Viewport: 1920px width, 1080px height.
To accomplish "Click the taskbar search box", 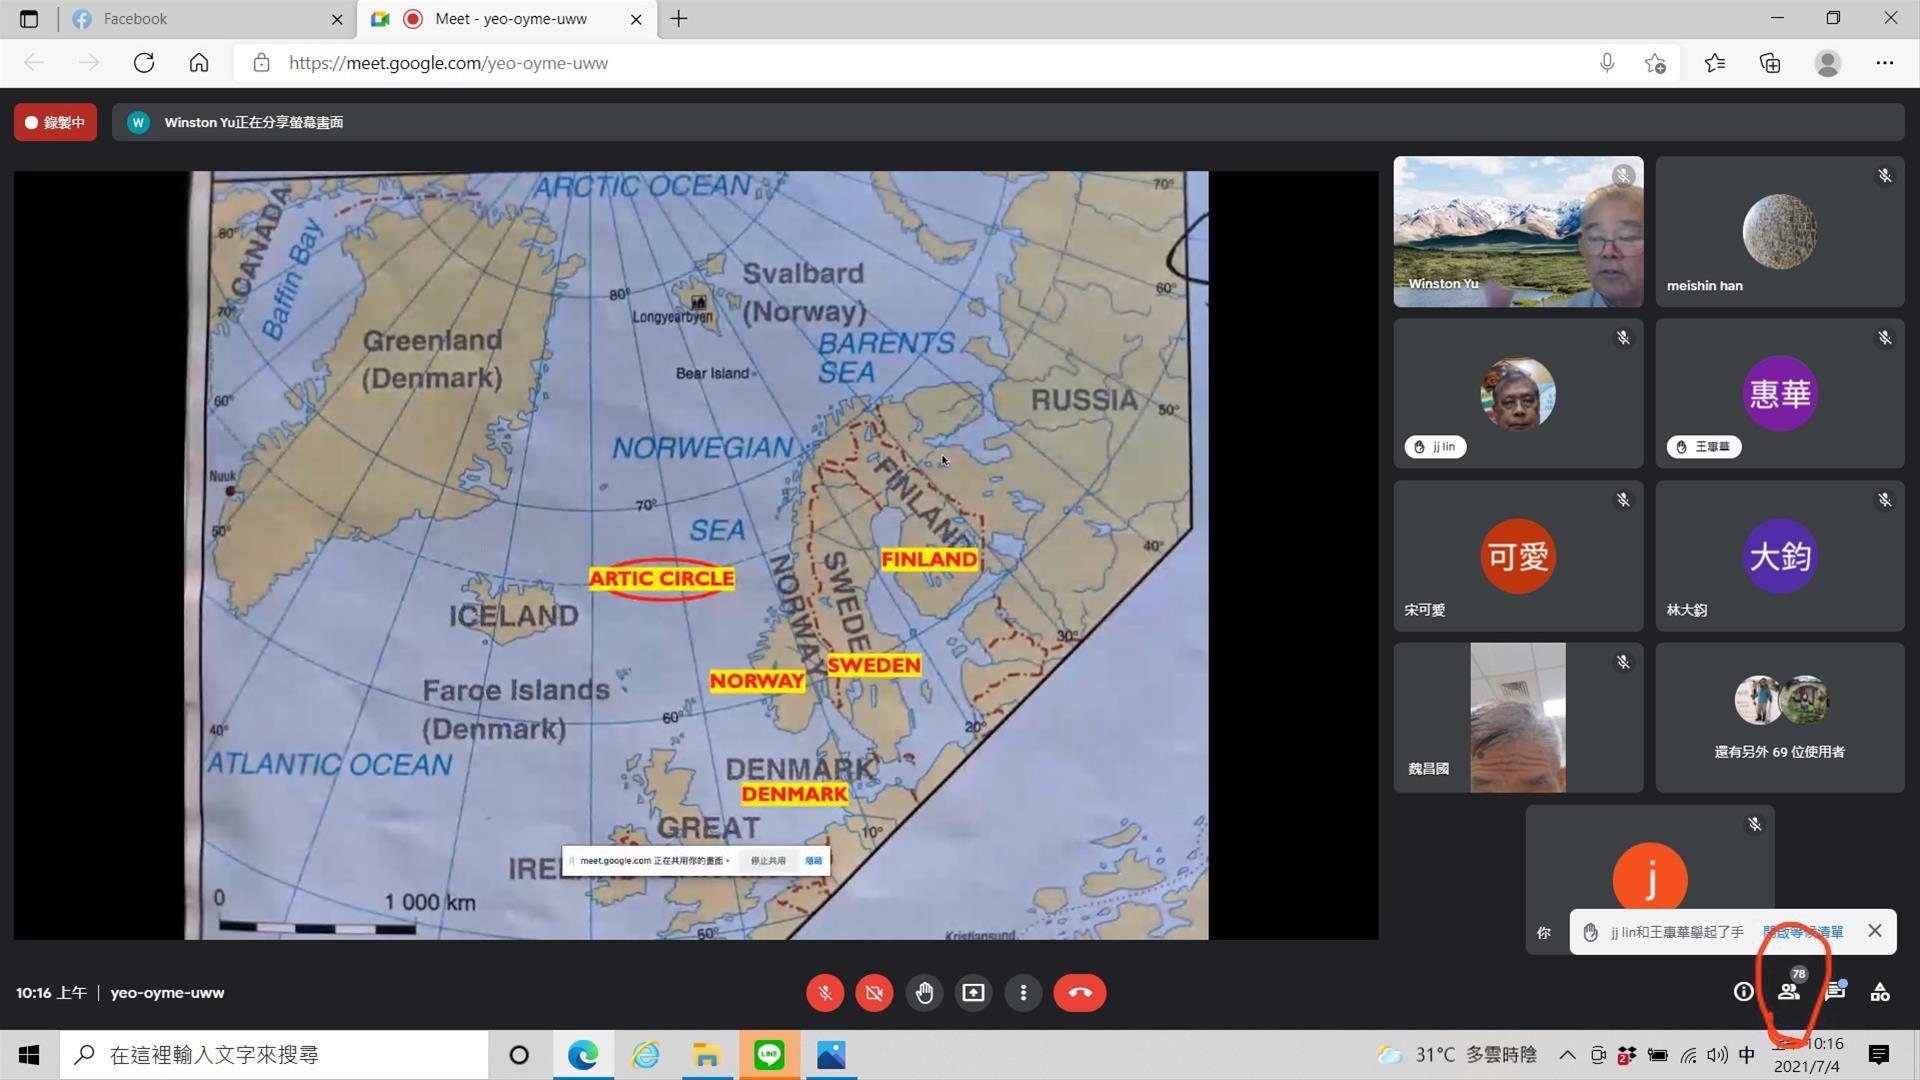I will [x=274, y=1055].
